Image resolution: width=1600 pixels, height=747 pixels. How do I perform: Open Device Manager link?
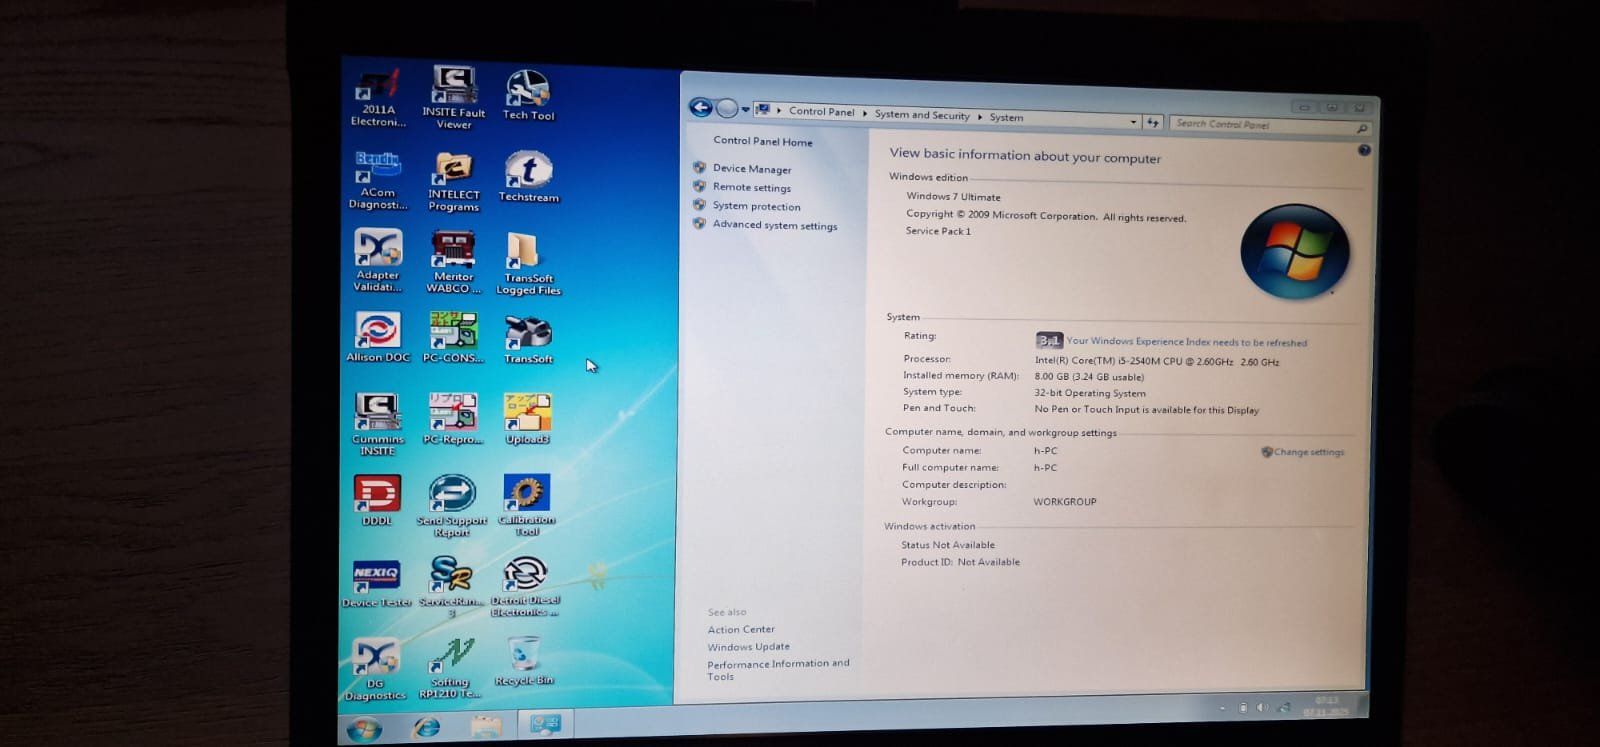coord(751,169)
